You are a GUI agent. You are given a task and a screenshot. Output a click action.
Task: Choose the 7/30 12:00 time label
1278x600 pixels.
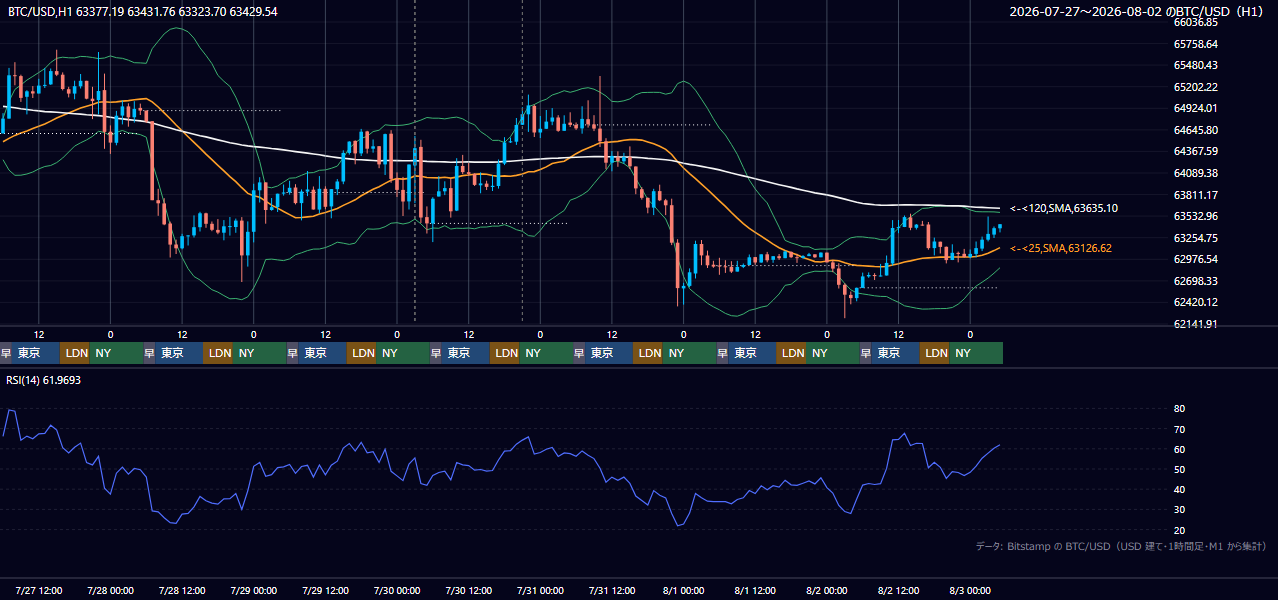pyautogui.click(x=469, y=590)
